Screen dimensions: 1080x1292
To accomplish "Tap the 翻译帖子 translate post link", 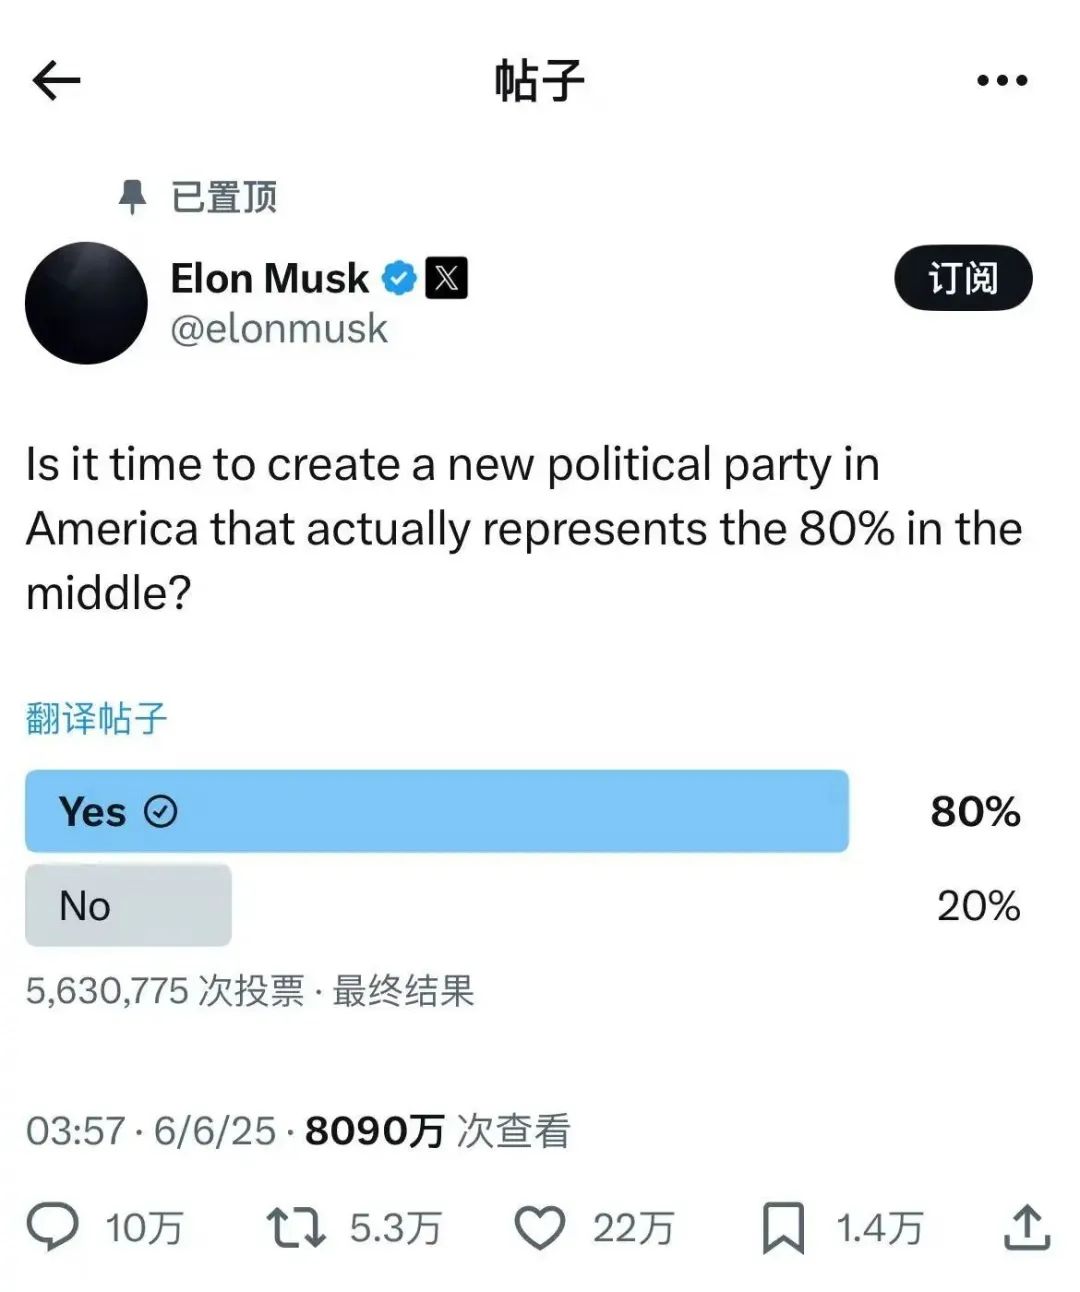I will (96, 718).
